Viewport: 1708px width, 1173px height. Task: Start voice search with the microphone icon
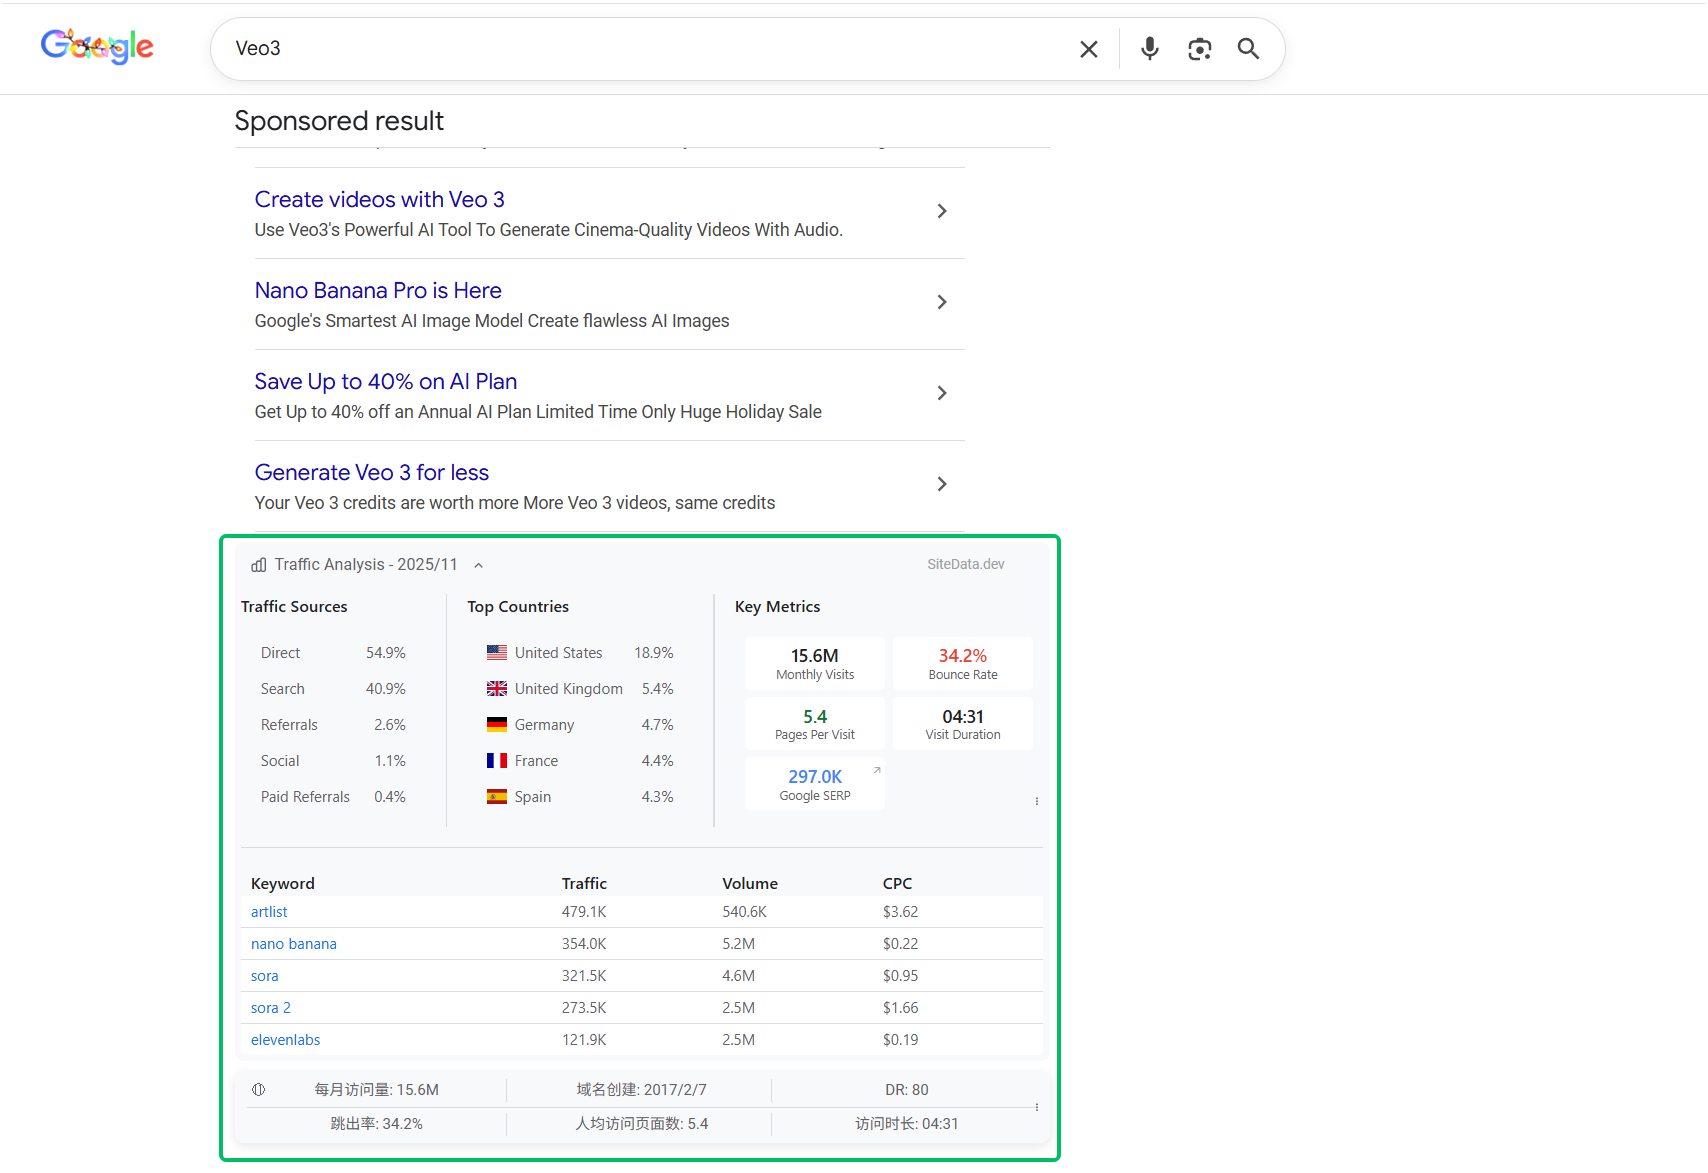(x=1150, y=48)
